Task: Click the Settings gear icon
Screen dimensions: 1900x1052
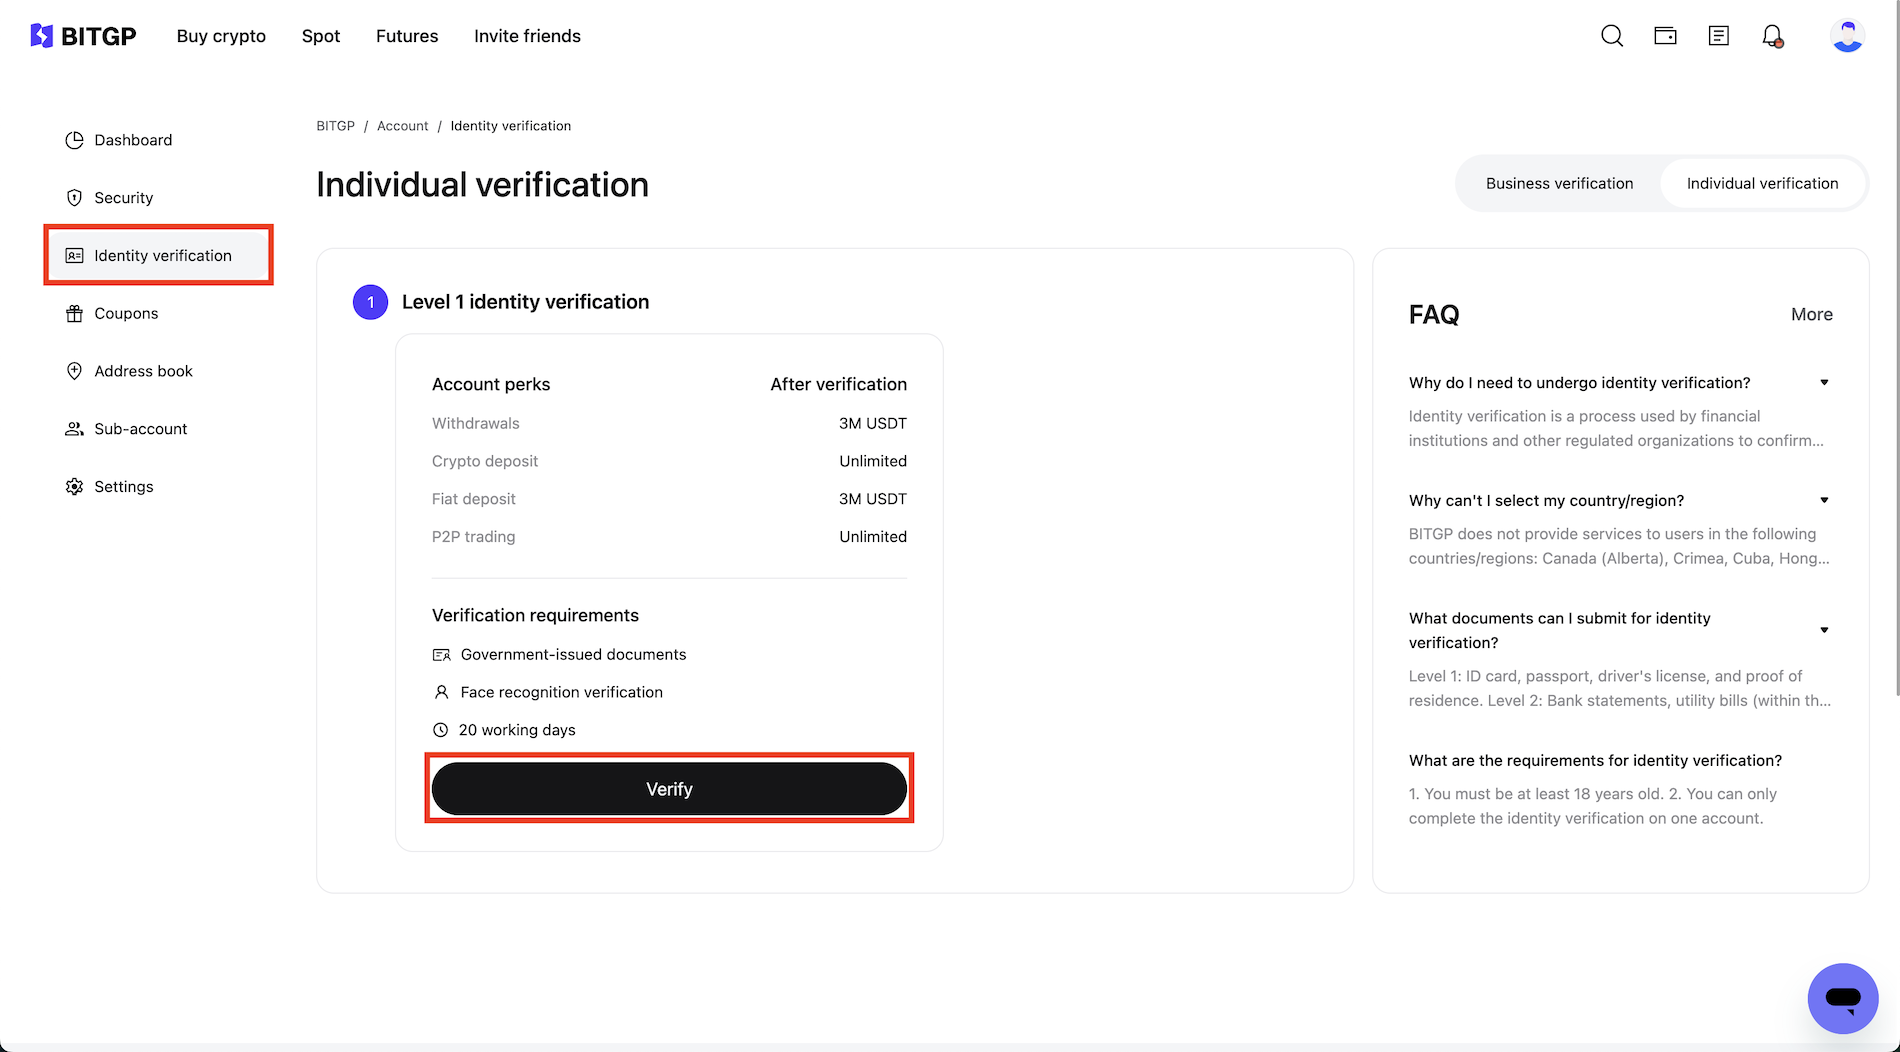Action: pos(74,487)
